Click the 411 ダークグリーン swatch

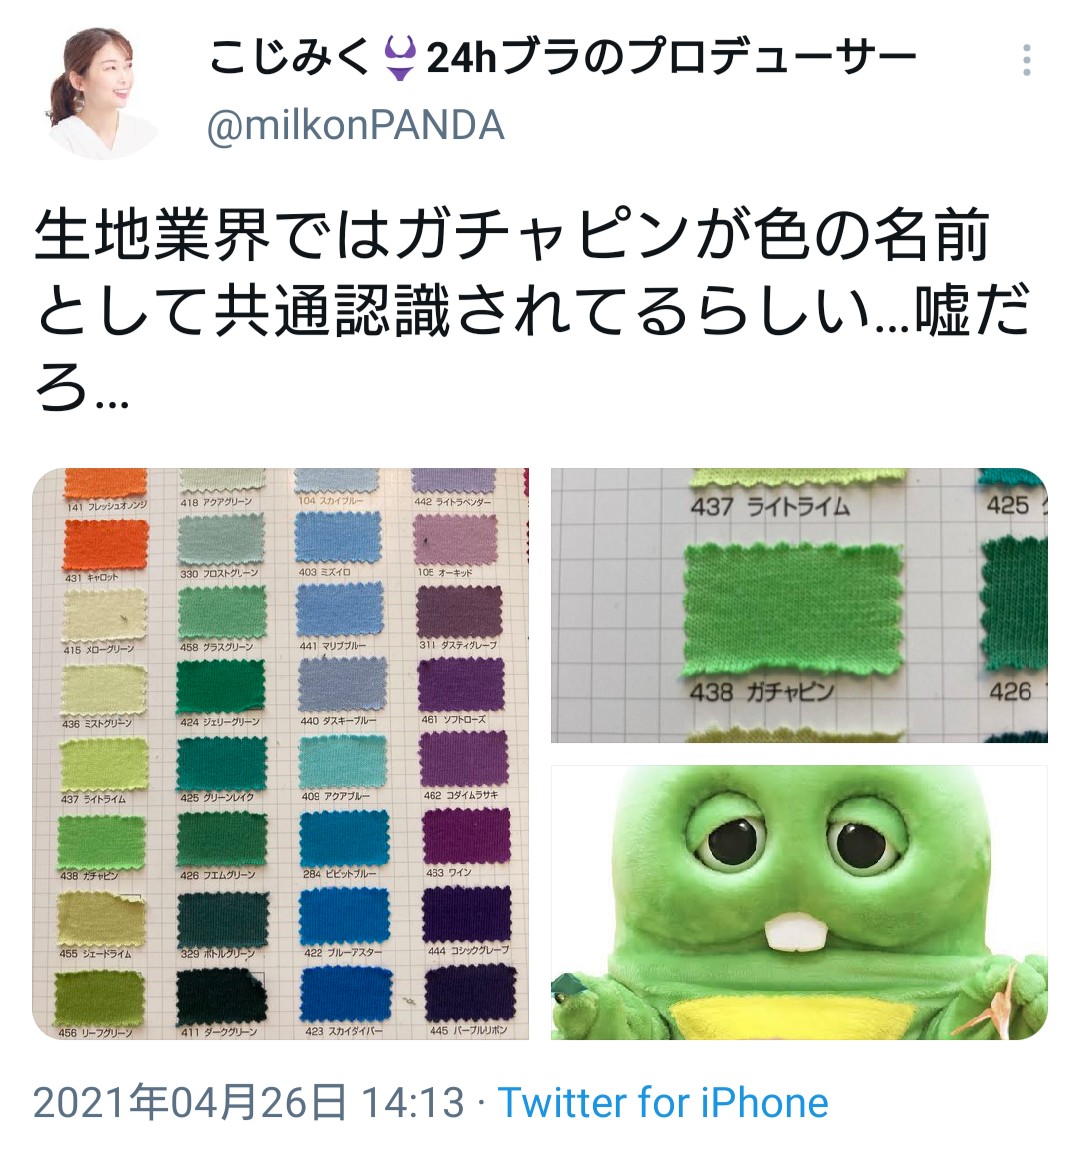(x=220, y=997)
